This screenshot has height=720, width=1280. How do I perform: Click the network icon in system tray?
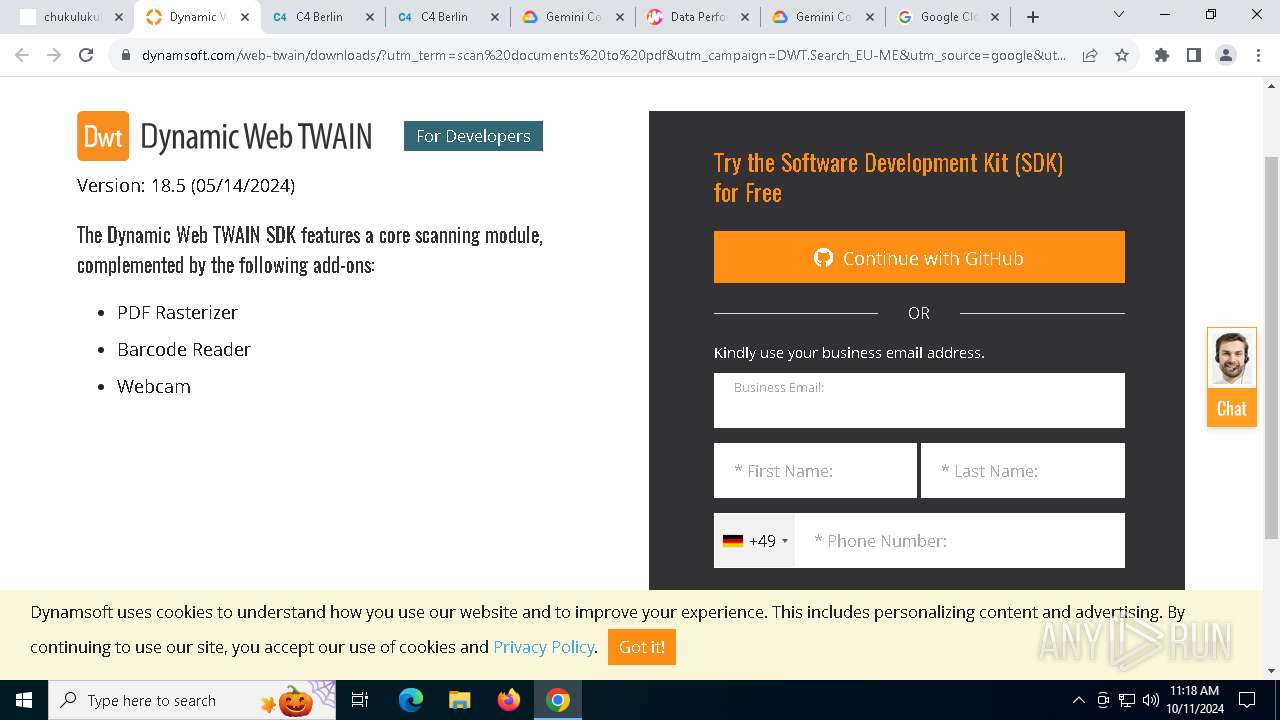coord(1127,700)
